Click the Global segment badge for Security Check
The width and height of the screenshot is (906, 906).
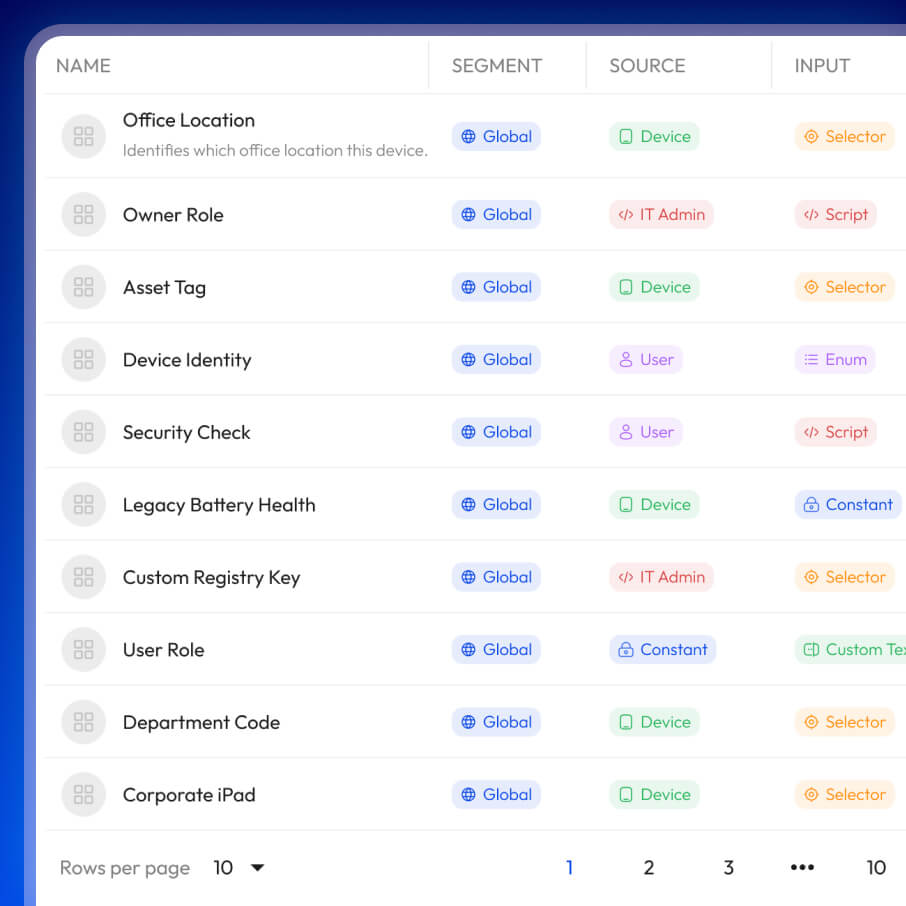496,432
